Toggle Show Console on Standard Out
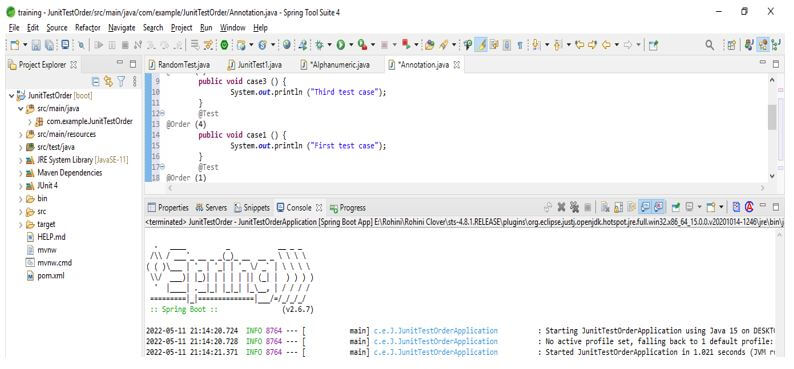Screen dimensions: 794x369 pos(646,207)
